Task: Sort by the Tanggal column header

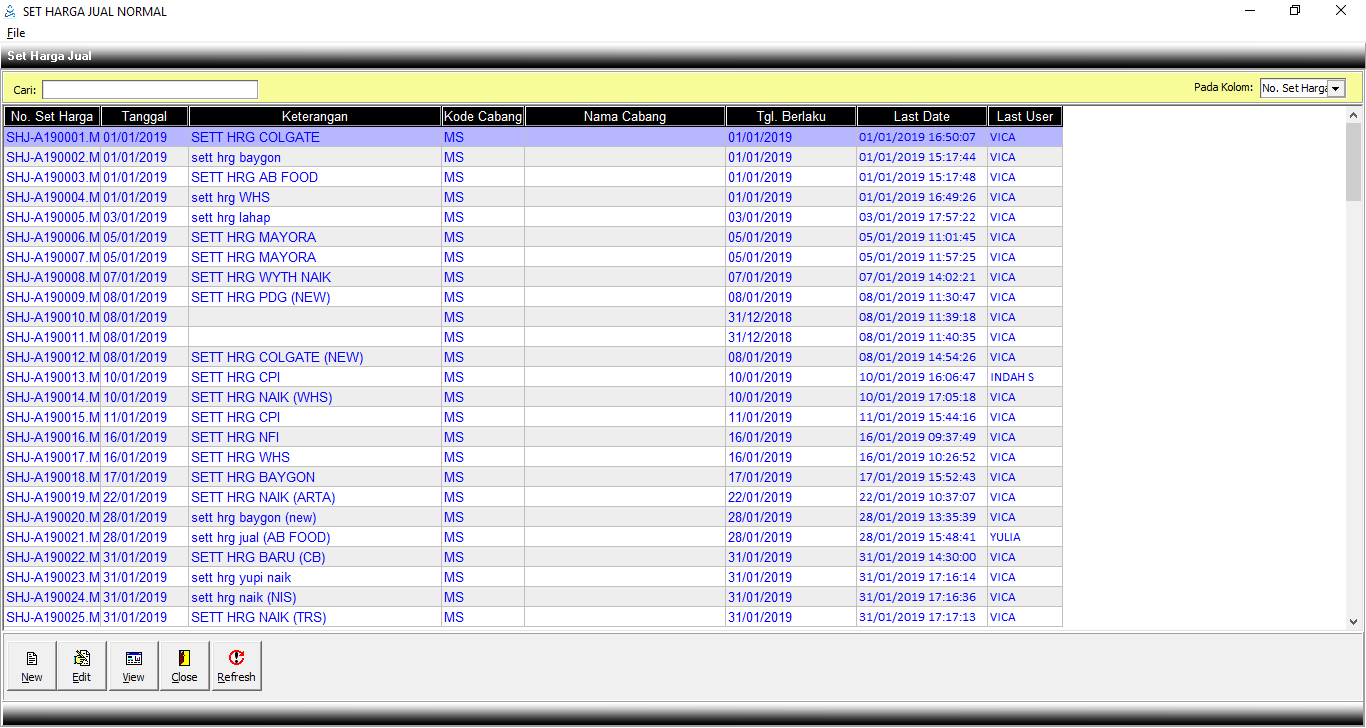Action: pyautogui.click(x=144, y=117)
